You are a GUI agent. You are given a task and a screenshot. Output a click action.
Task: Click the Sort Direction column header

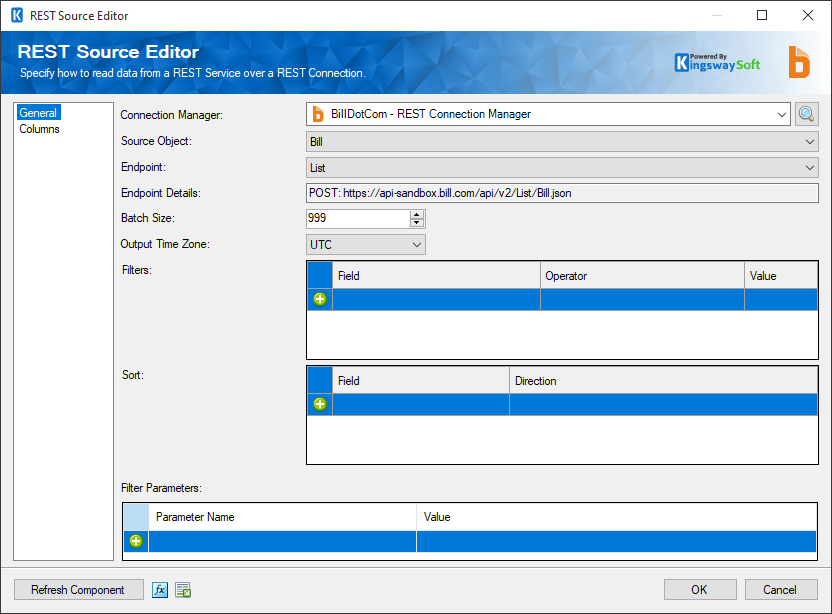[x=663, y=381]
